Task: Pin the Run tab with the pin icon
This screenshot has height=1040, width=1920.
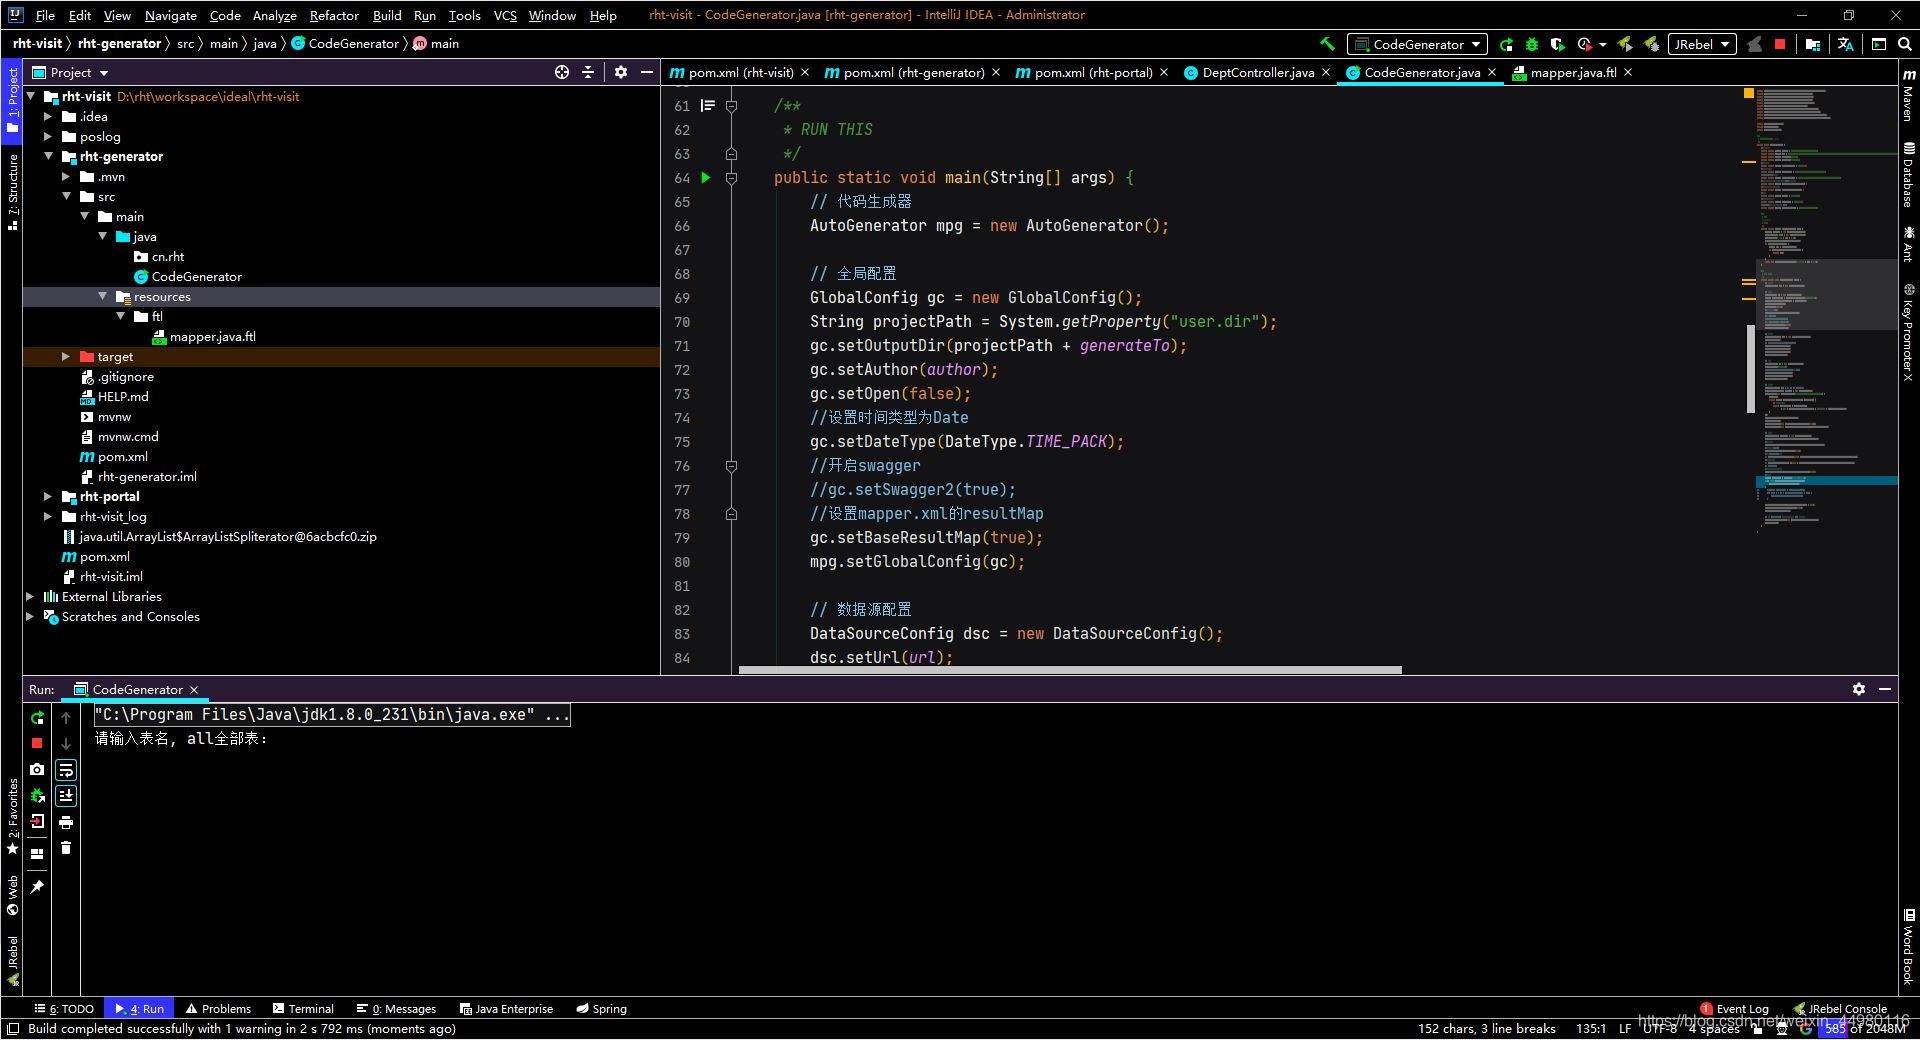Action: click(x=37, y=887)
